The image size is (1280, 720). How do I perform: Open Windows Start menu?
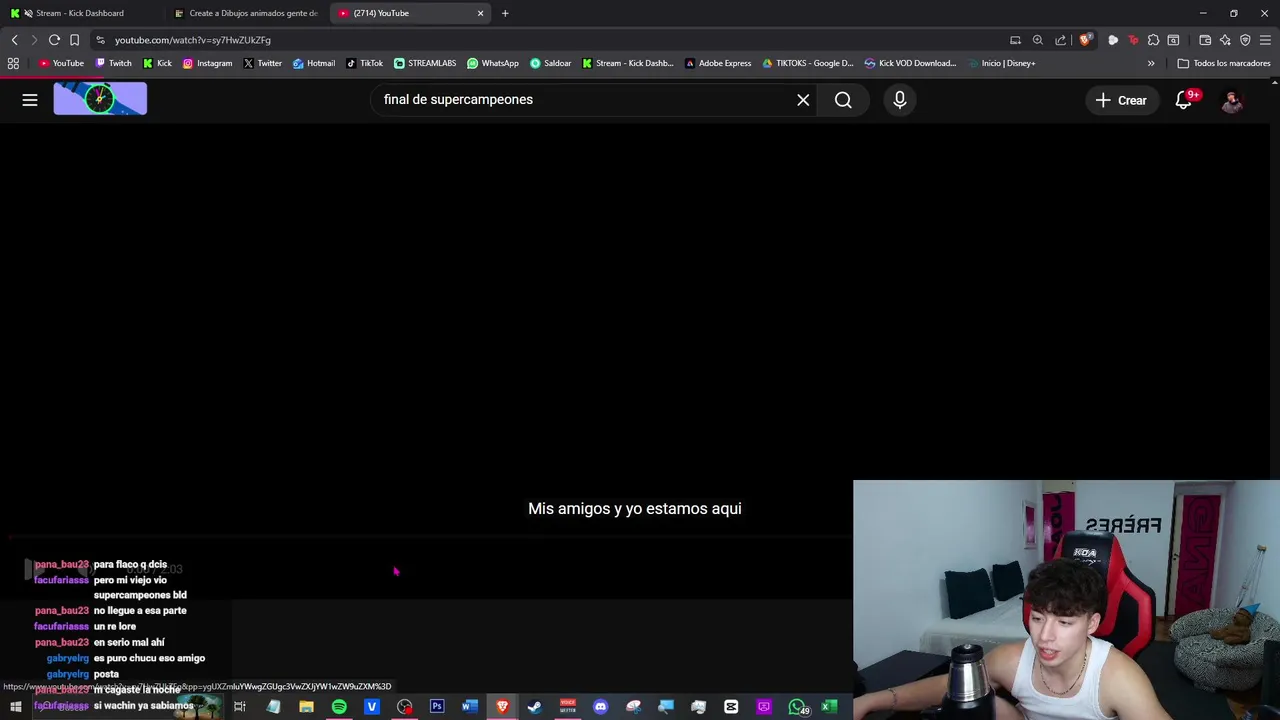16,707
